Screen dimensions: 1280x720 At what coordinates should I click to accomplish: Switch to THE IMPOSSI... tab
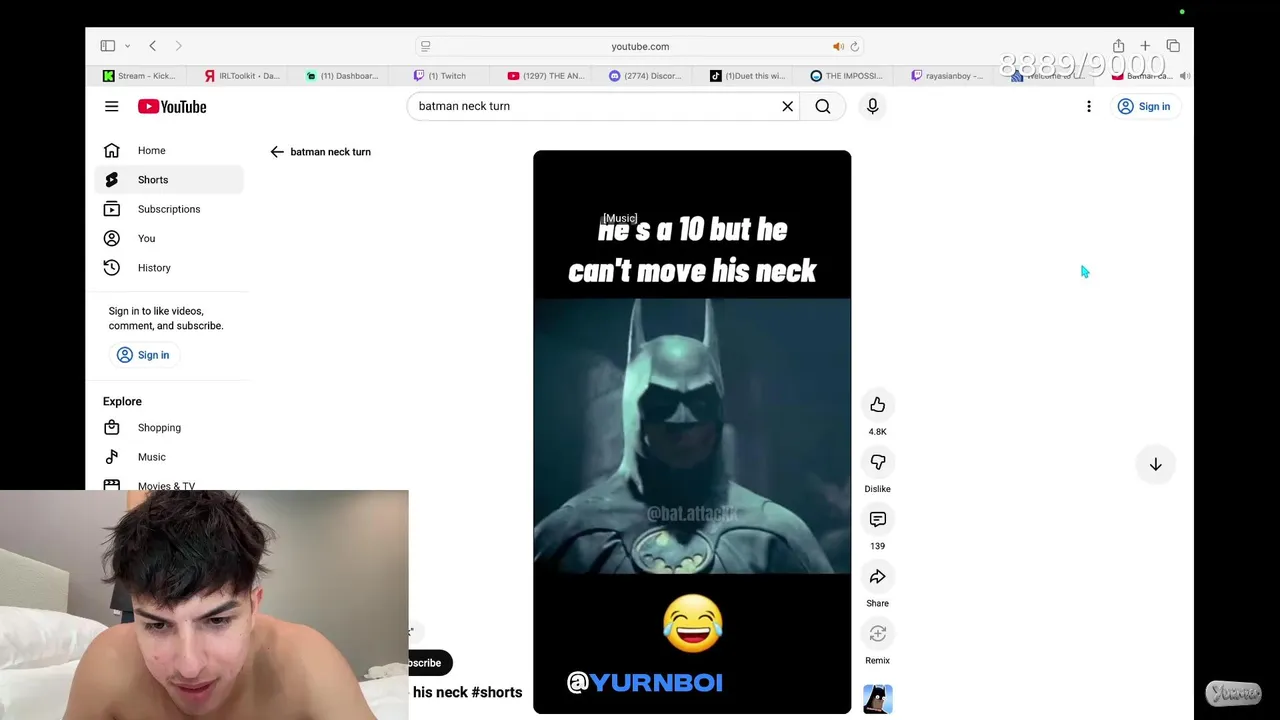[x=848, y=76]
